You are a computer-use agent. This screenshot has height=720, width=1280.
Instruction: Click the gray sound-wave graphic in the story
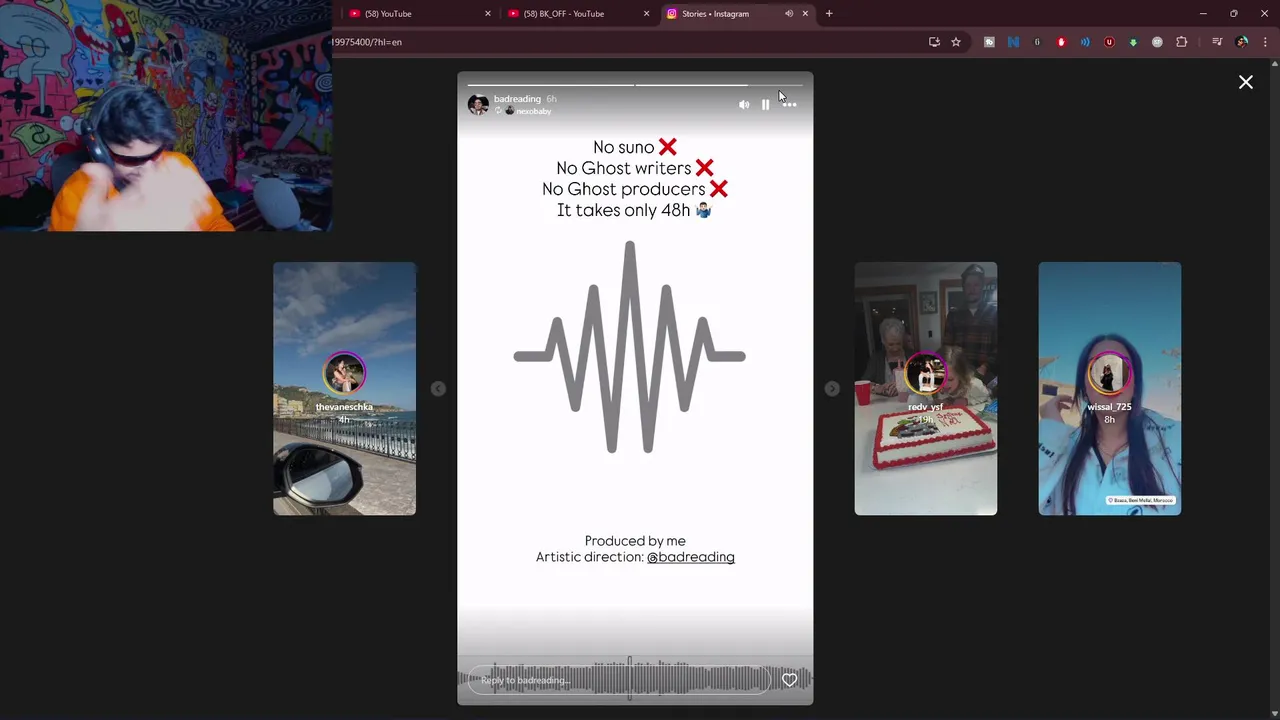point(630,347)
